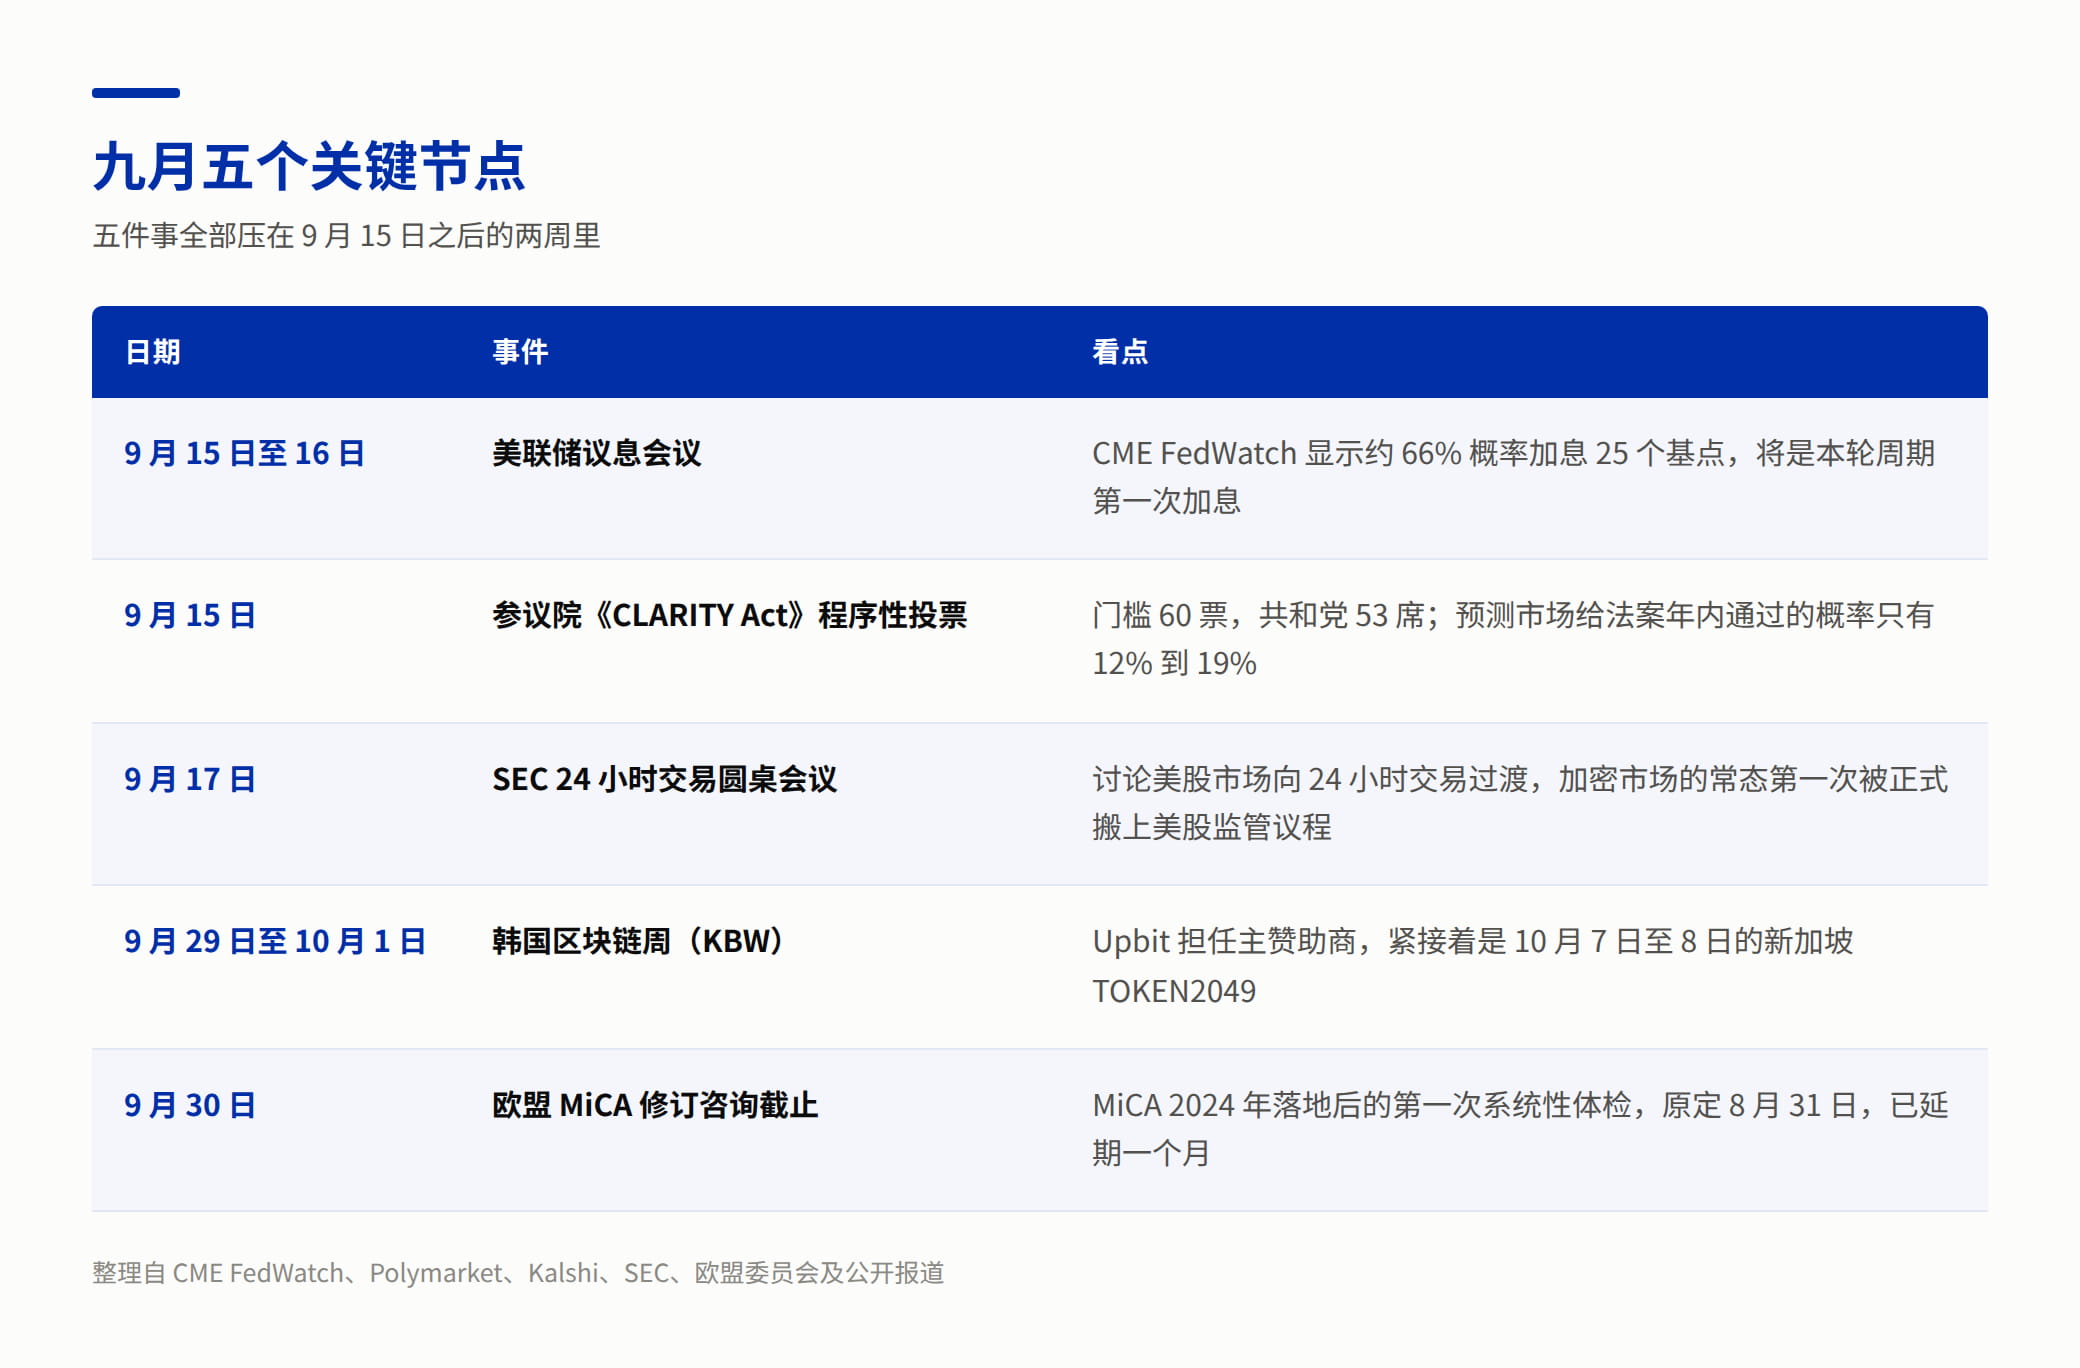The image size is (2080, 1368).
Task: Click event 欧盟 MiCA 修订咨询截止
Action: [x=655, y=1105]
